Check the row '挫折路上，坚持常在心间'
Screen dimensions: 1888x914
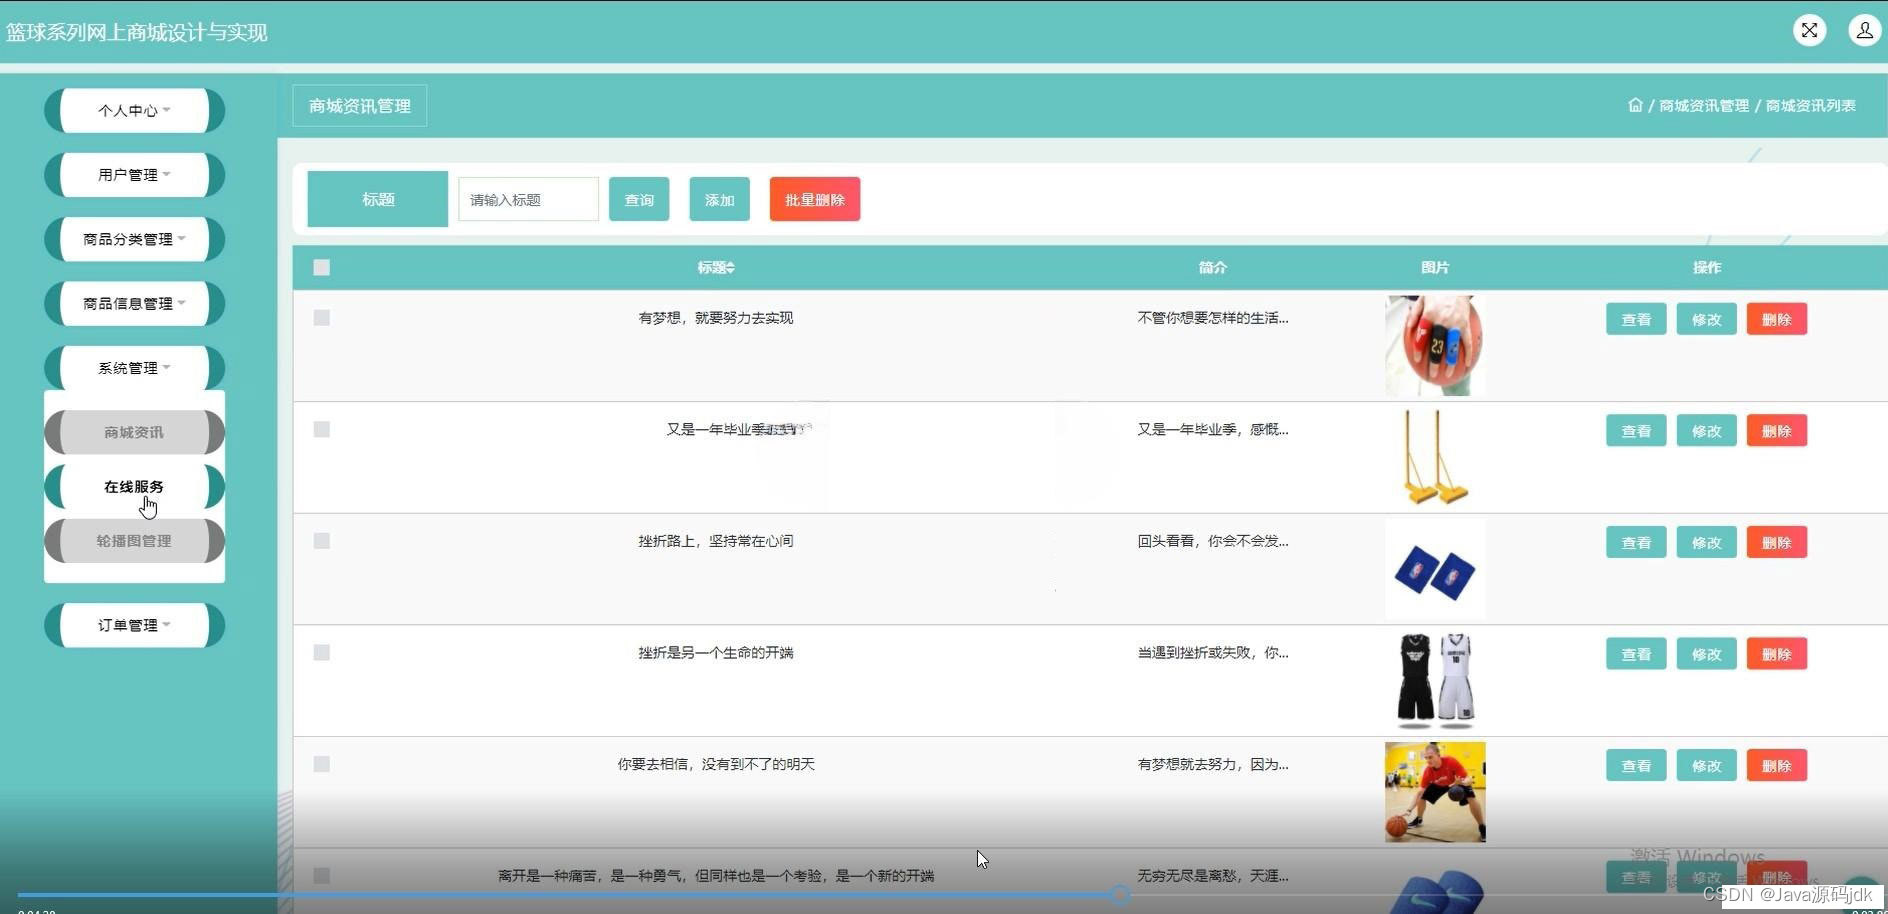coord(321,540)
